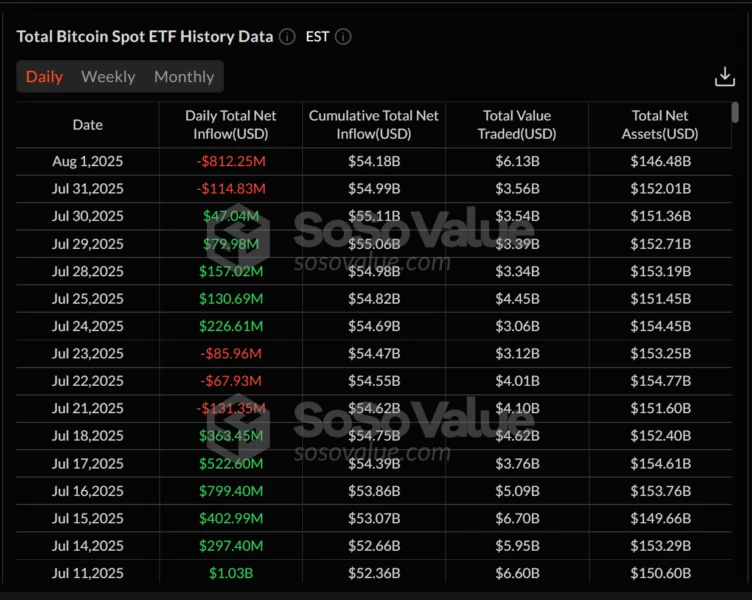Click the Jul 24,2025 date cell

87,326
